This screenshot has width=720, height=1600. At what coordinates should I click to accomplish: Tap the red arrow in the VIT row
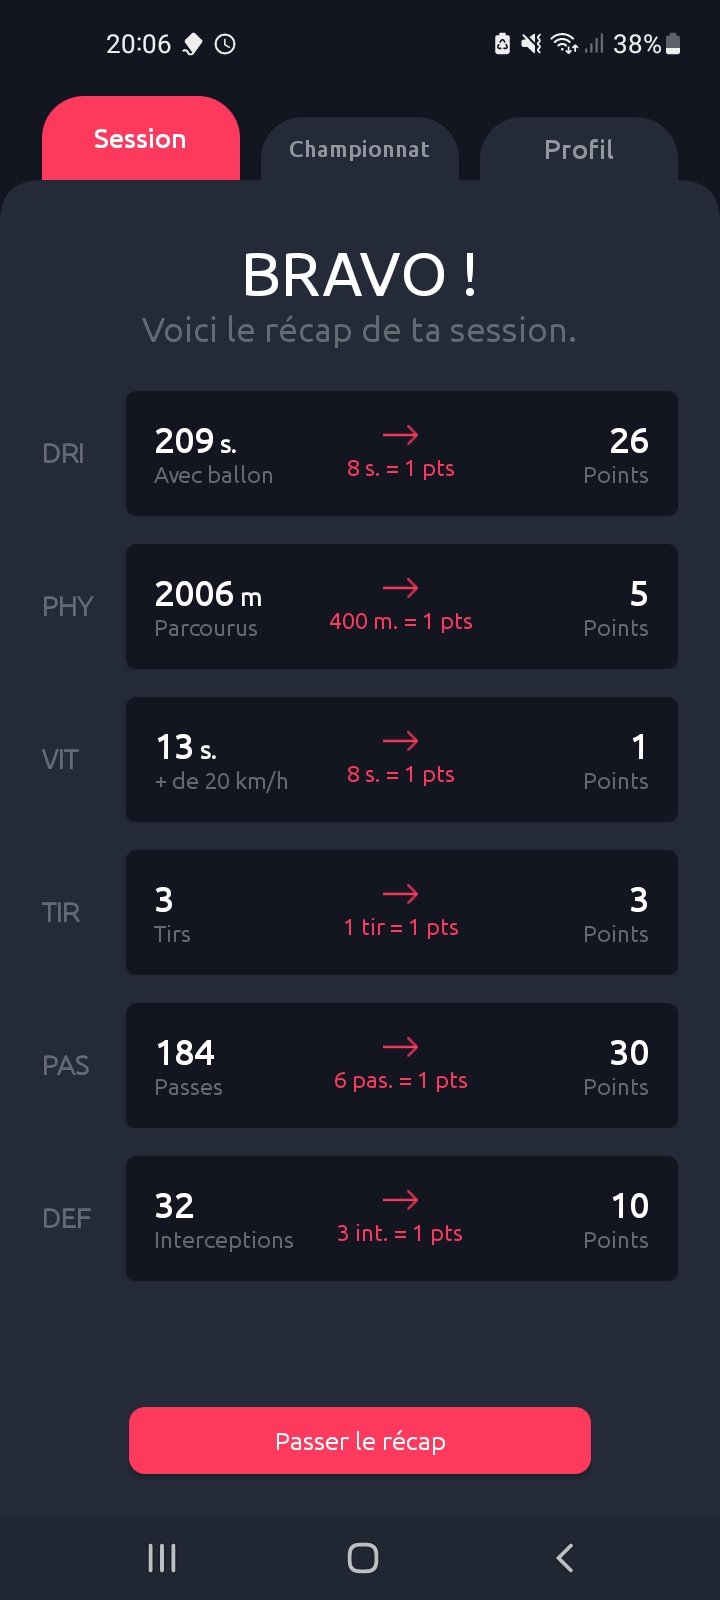pos(400,741)
